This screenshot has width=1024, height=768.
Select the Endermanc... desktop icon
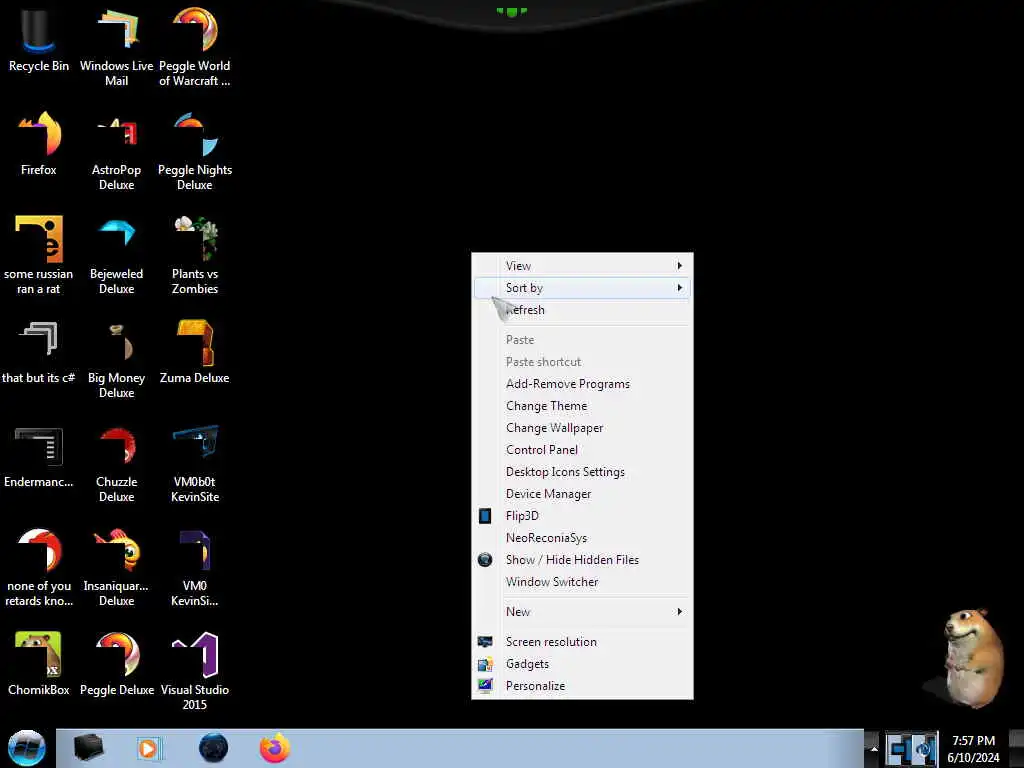pyautogui.click(x=39, y=456)
